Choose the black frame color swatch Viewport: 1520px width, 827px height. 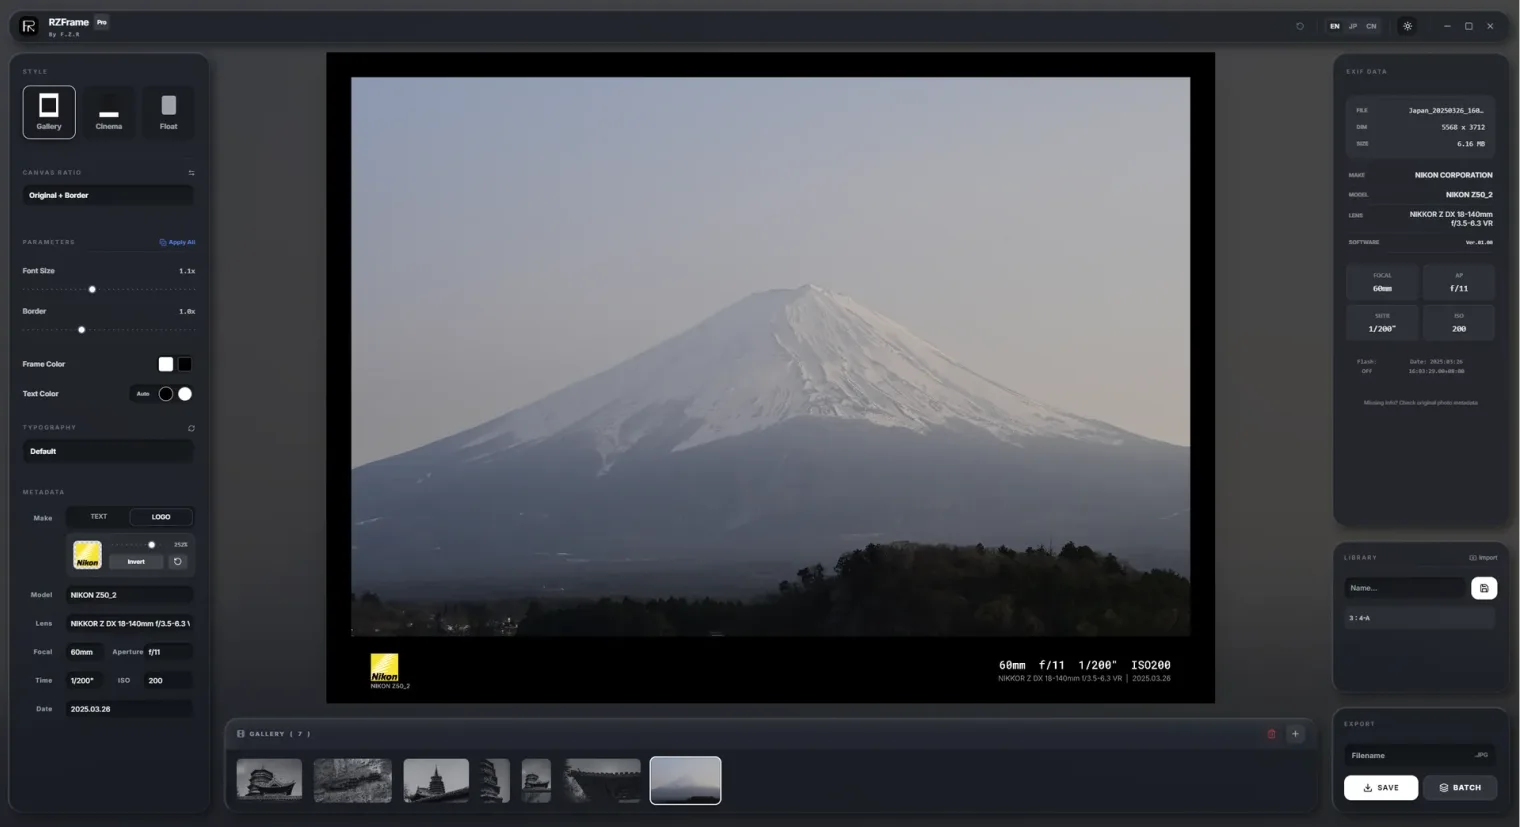point(185,364)
